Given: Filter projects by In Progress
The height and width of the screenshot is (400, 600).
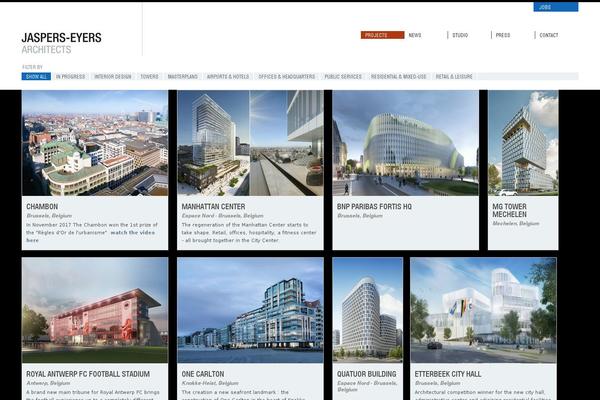Looking at the screenshot, I should point(70,77).
